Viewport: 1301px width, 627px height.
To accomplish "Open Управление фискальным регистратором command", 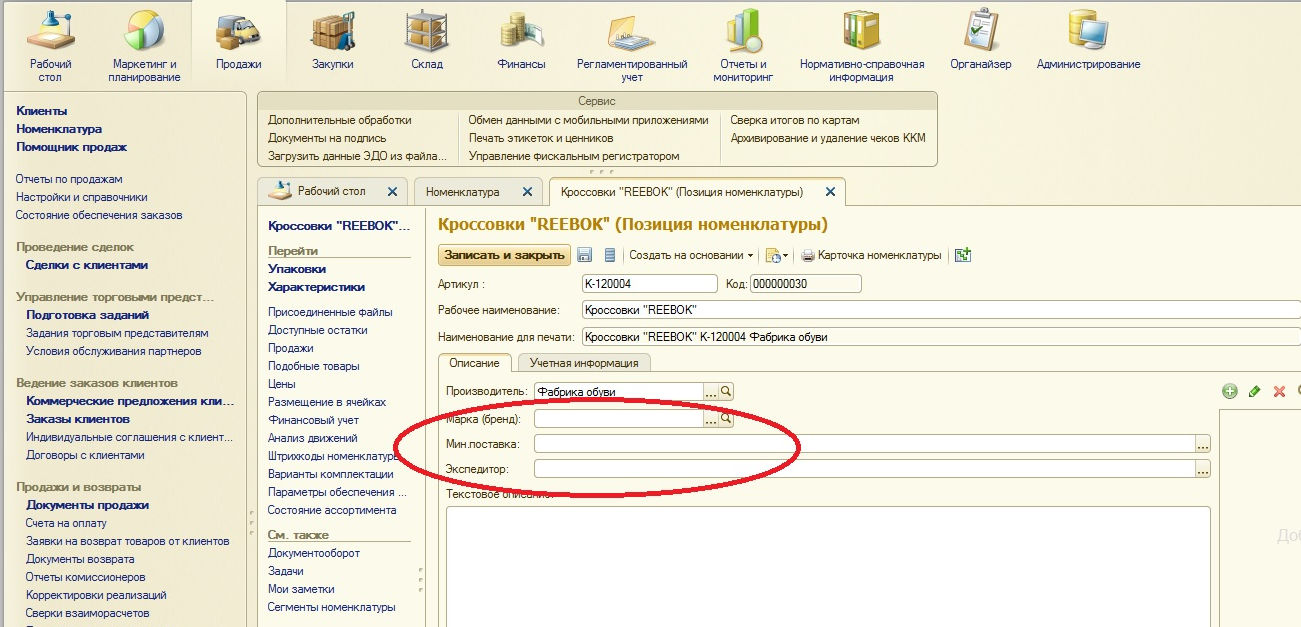I will pos(574,156).
